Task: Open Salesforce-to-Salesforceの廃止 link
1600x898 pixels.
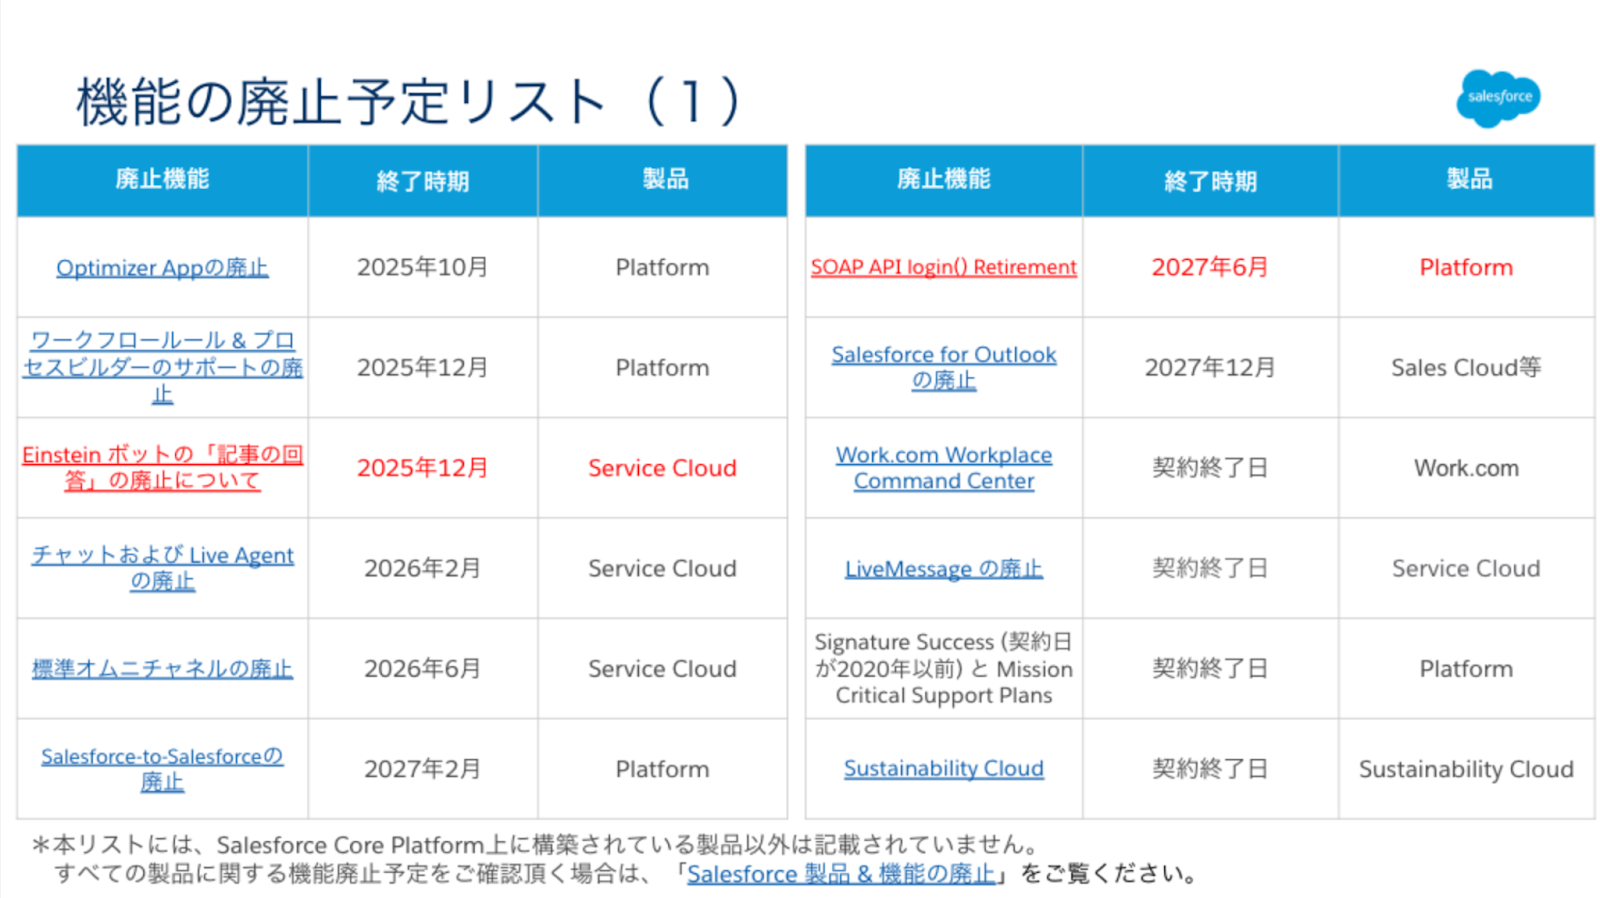Action: pyautogui.click(x=162, y=769)
